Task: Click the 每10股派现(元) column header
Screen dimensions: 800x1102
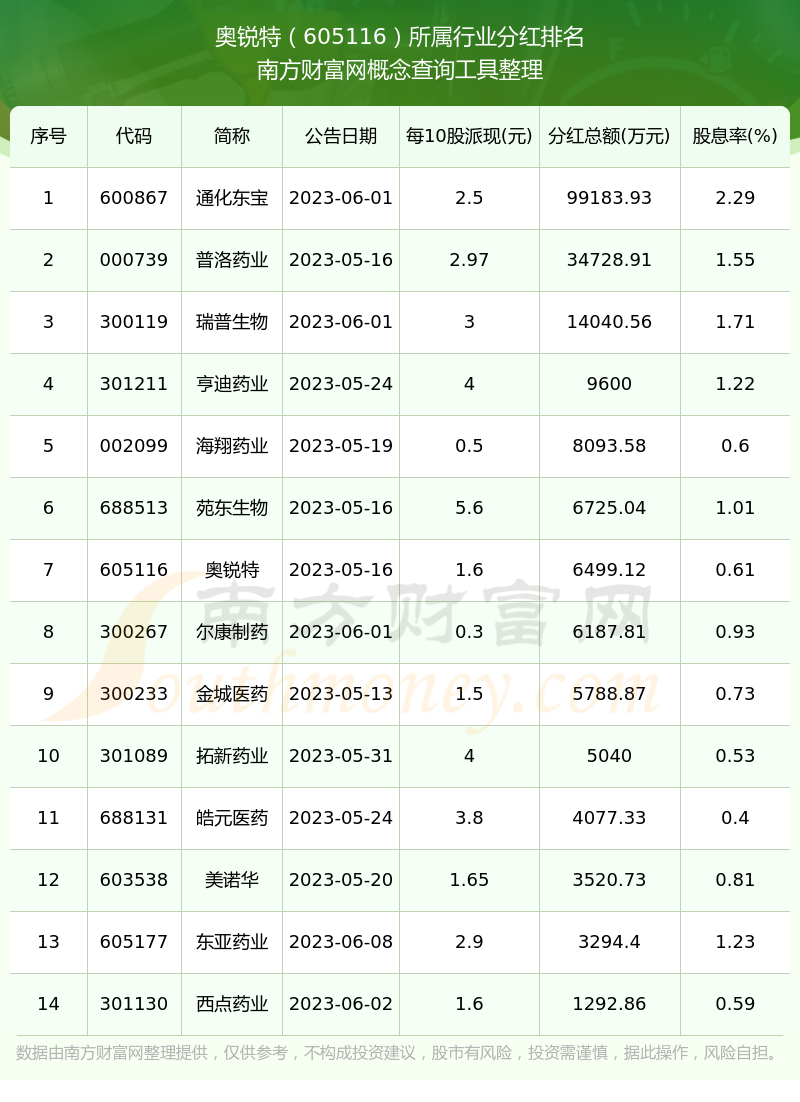Action: (469, 136)
